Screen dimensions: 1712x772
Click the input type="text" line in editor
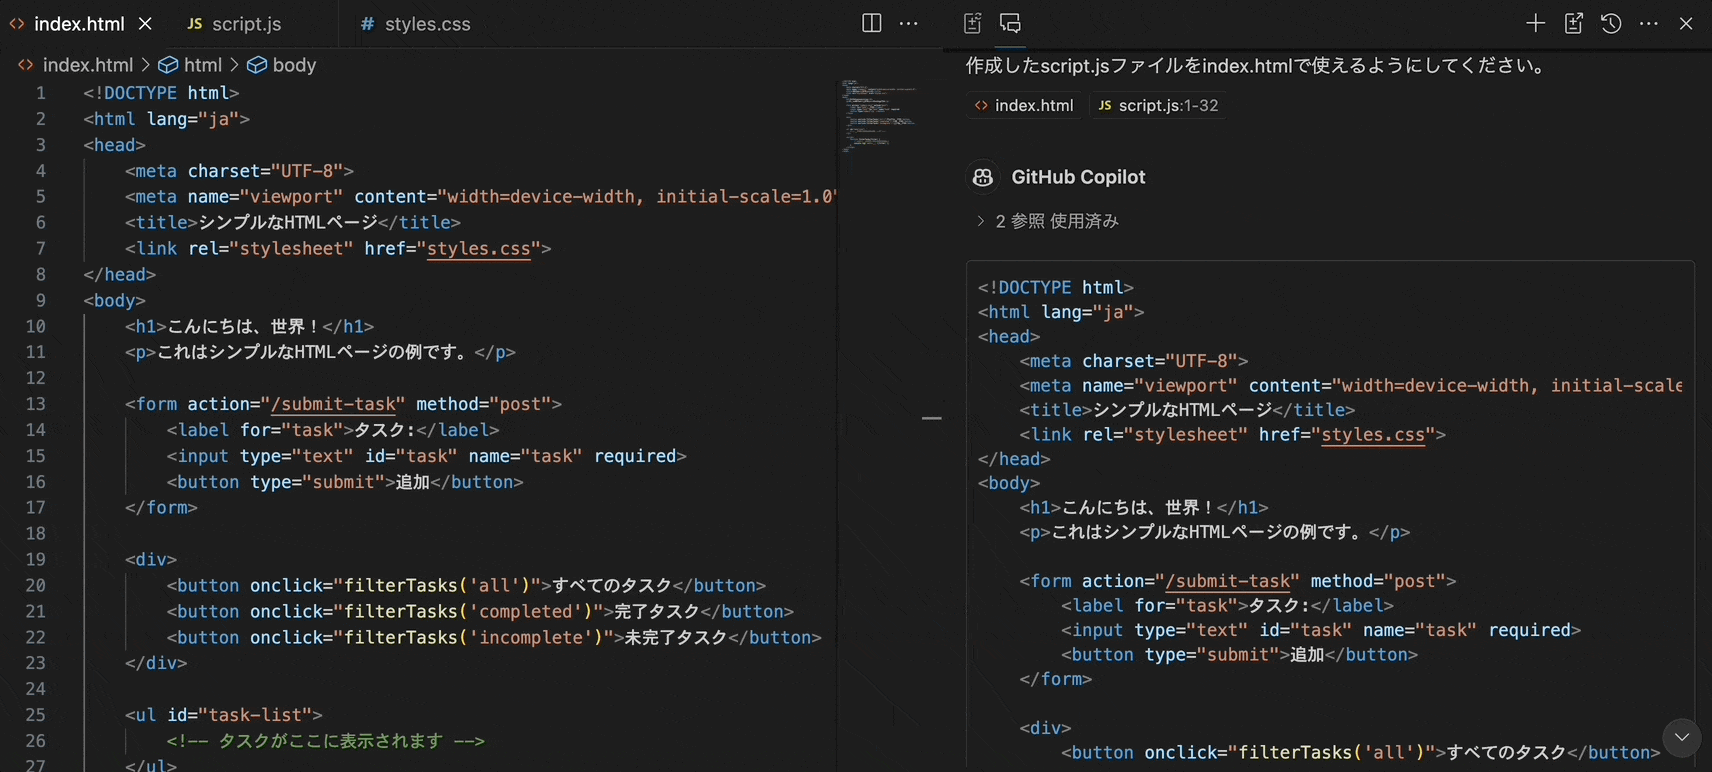coord(426,456)
